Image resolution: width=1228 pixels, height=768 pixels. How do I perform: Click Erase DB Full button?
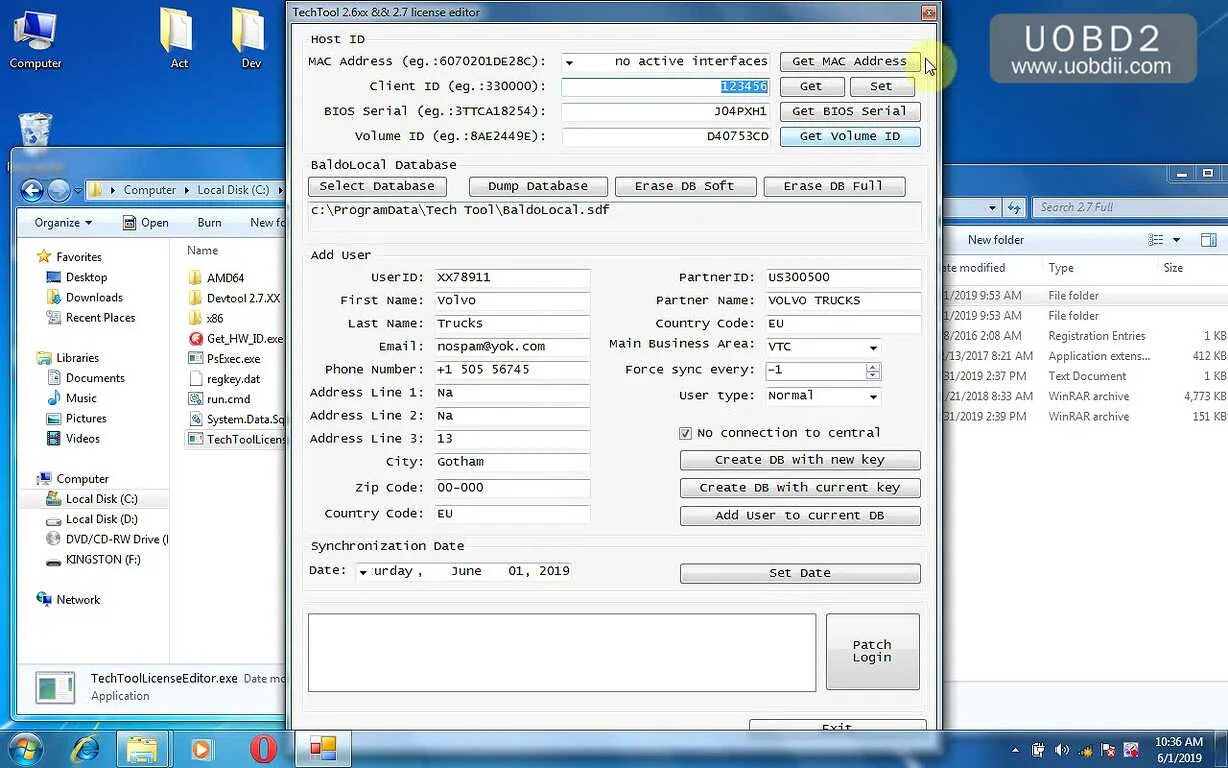tap(834, 186)
